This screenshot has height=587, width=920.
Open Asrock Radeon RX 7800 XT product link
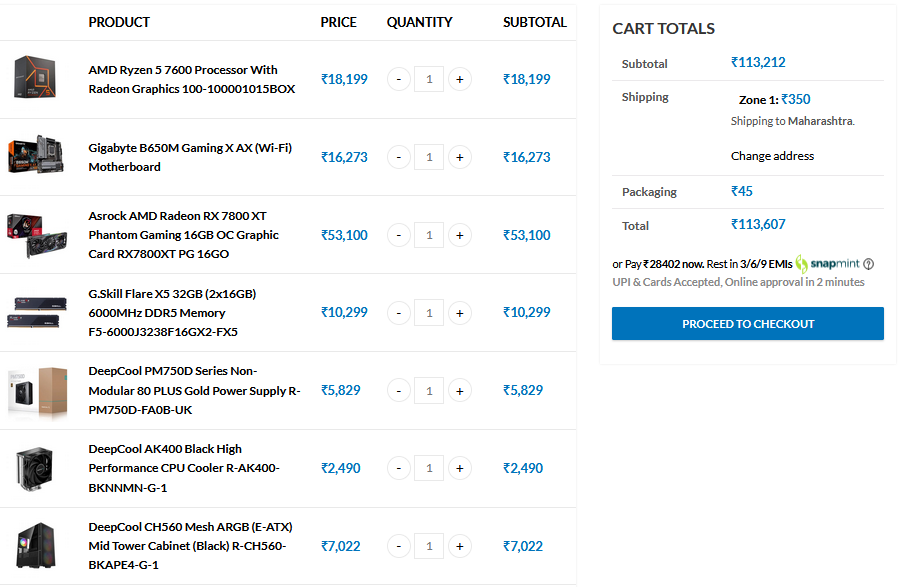[184, 235]
